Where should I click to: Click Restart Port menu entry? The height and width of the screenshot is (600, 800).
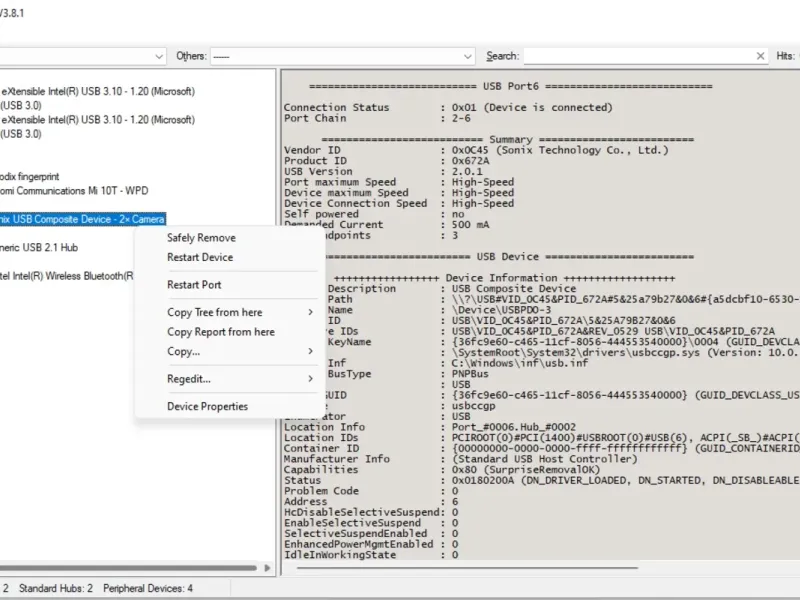(194, 285)
